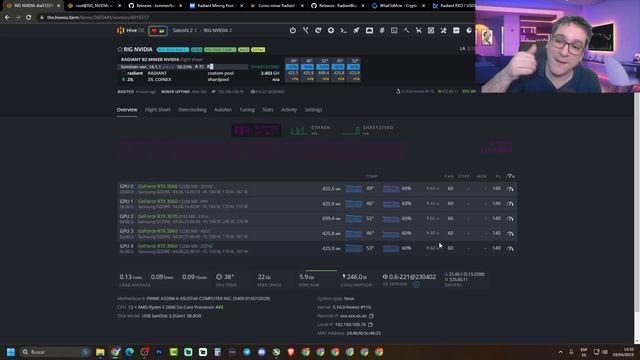Switch to Tuning tab
This screenshot has height=360, width=640.
[247, 110]
